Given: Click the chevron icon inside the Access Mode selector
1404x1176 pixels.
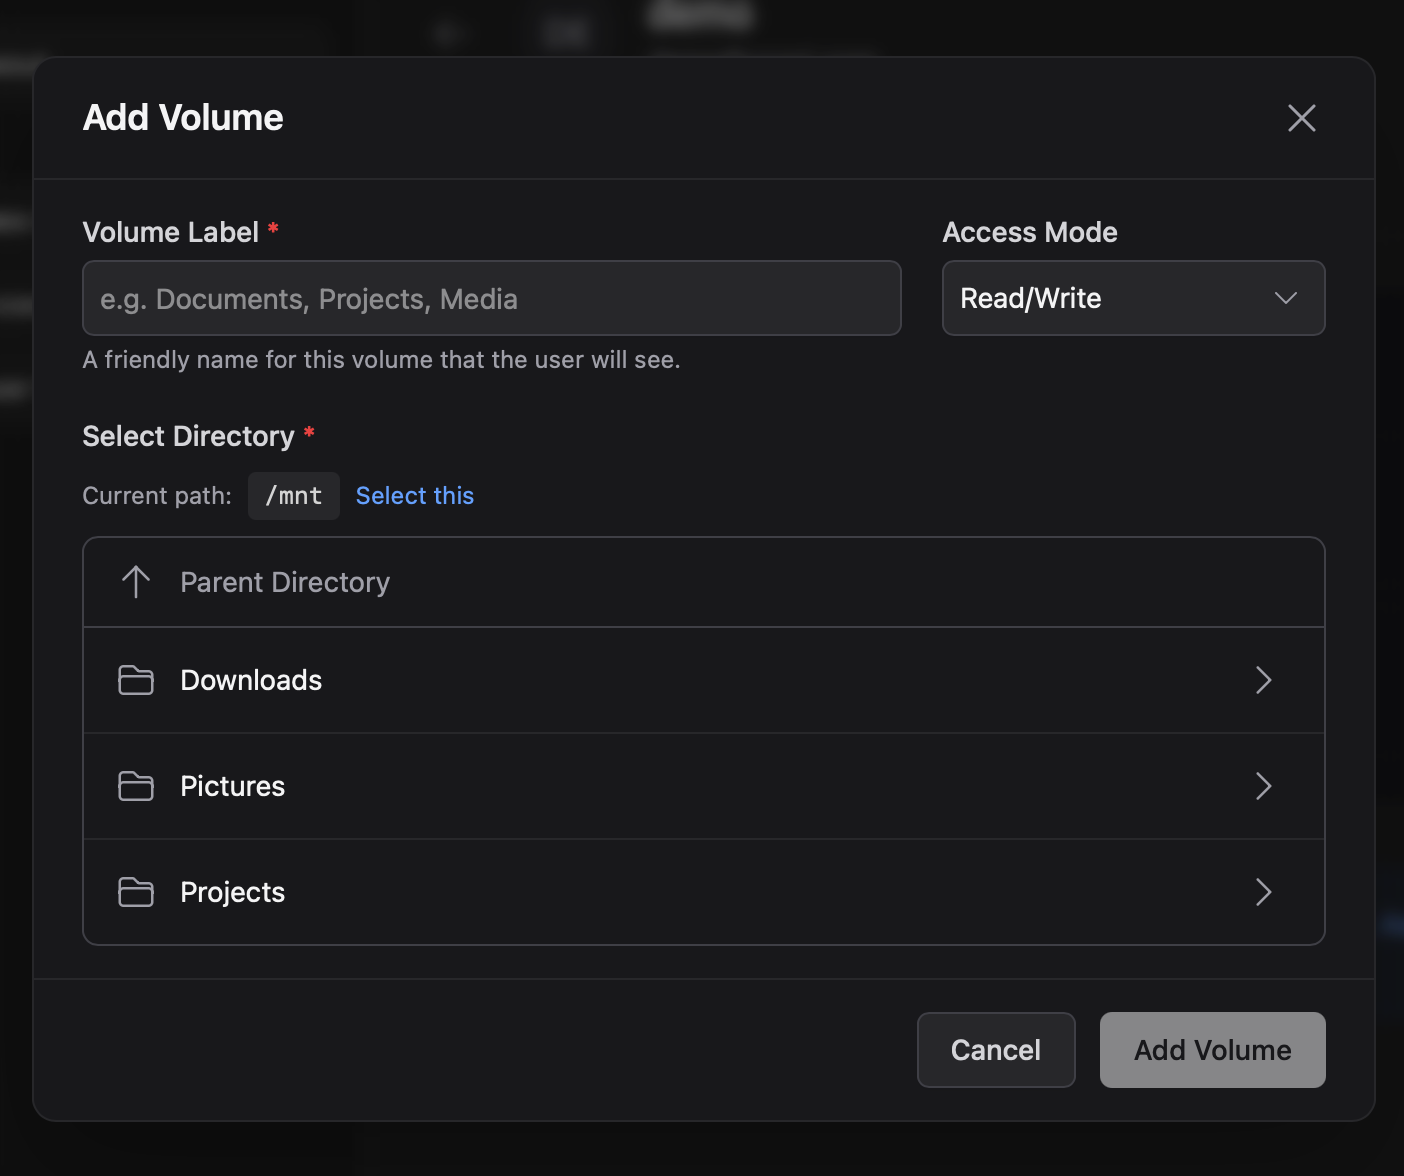Looking at the screenshot, I should (1286, 298).
